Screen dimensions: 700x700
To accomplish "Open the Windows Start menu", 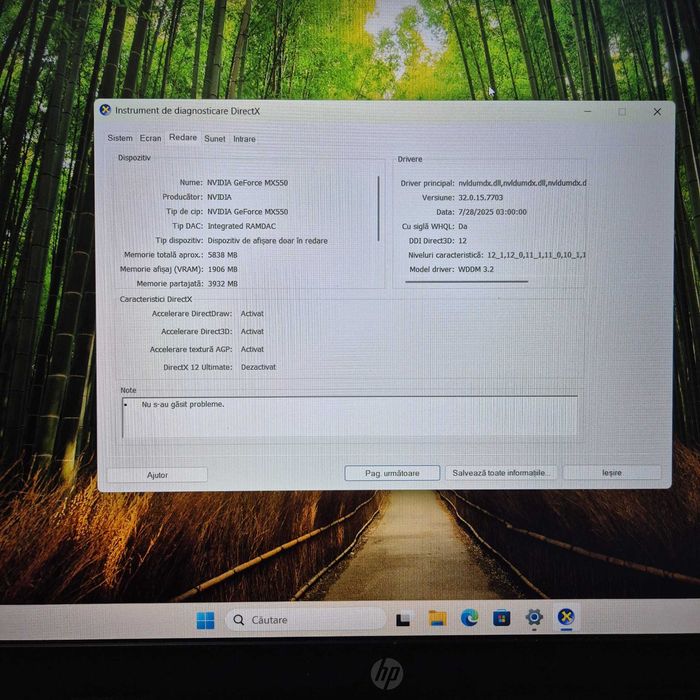I will 205,620.
